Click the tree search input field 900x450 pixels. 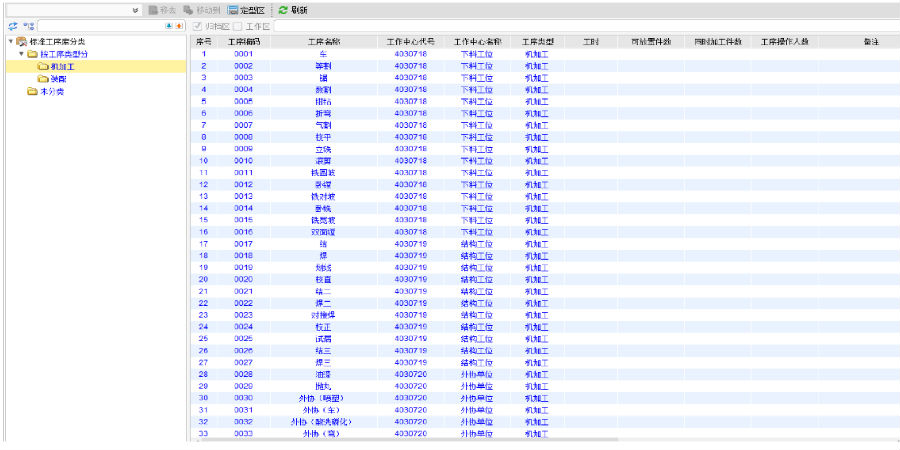[x=100, y=25]
